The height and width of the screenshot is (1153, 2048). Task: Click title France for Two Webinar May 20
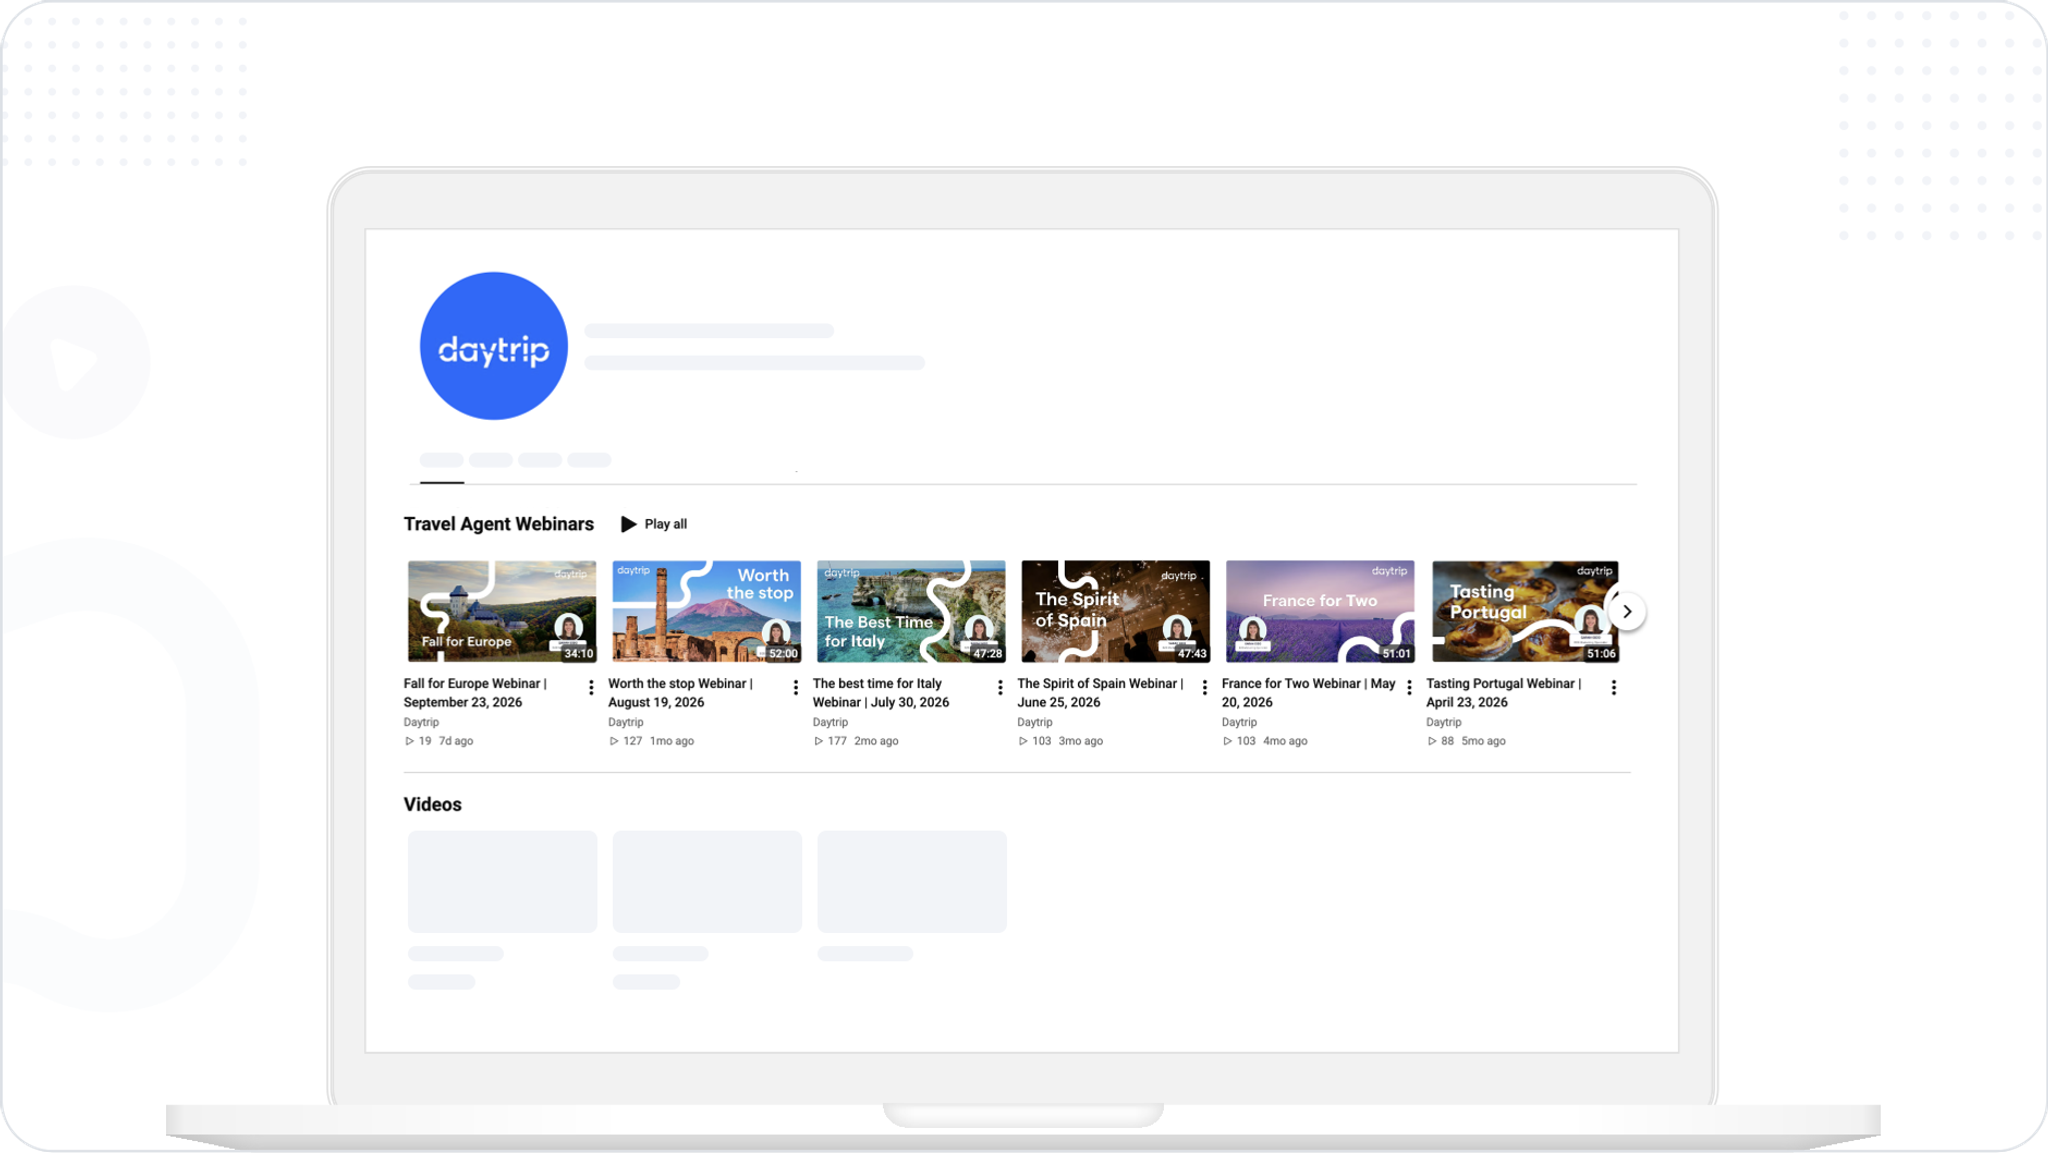click(1308, 693)
